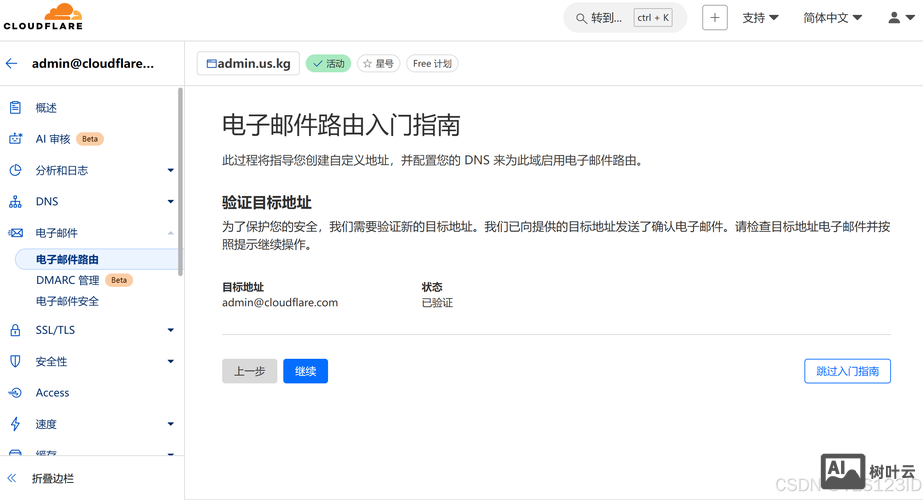Click the Free 计划 plan badge
Viewport: 923px width, 500px height.
click(432, 64)
